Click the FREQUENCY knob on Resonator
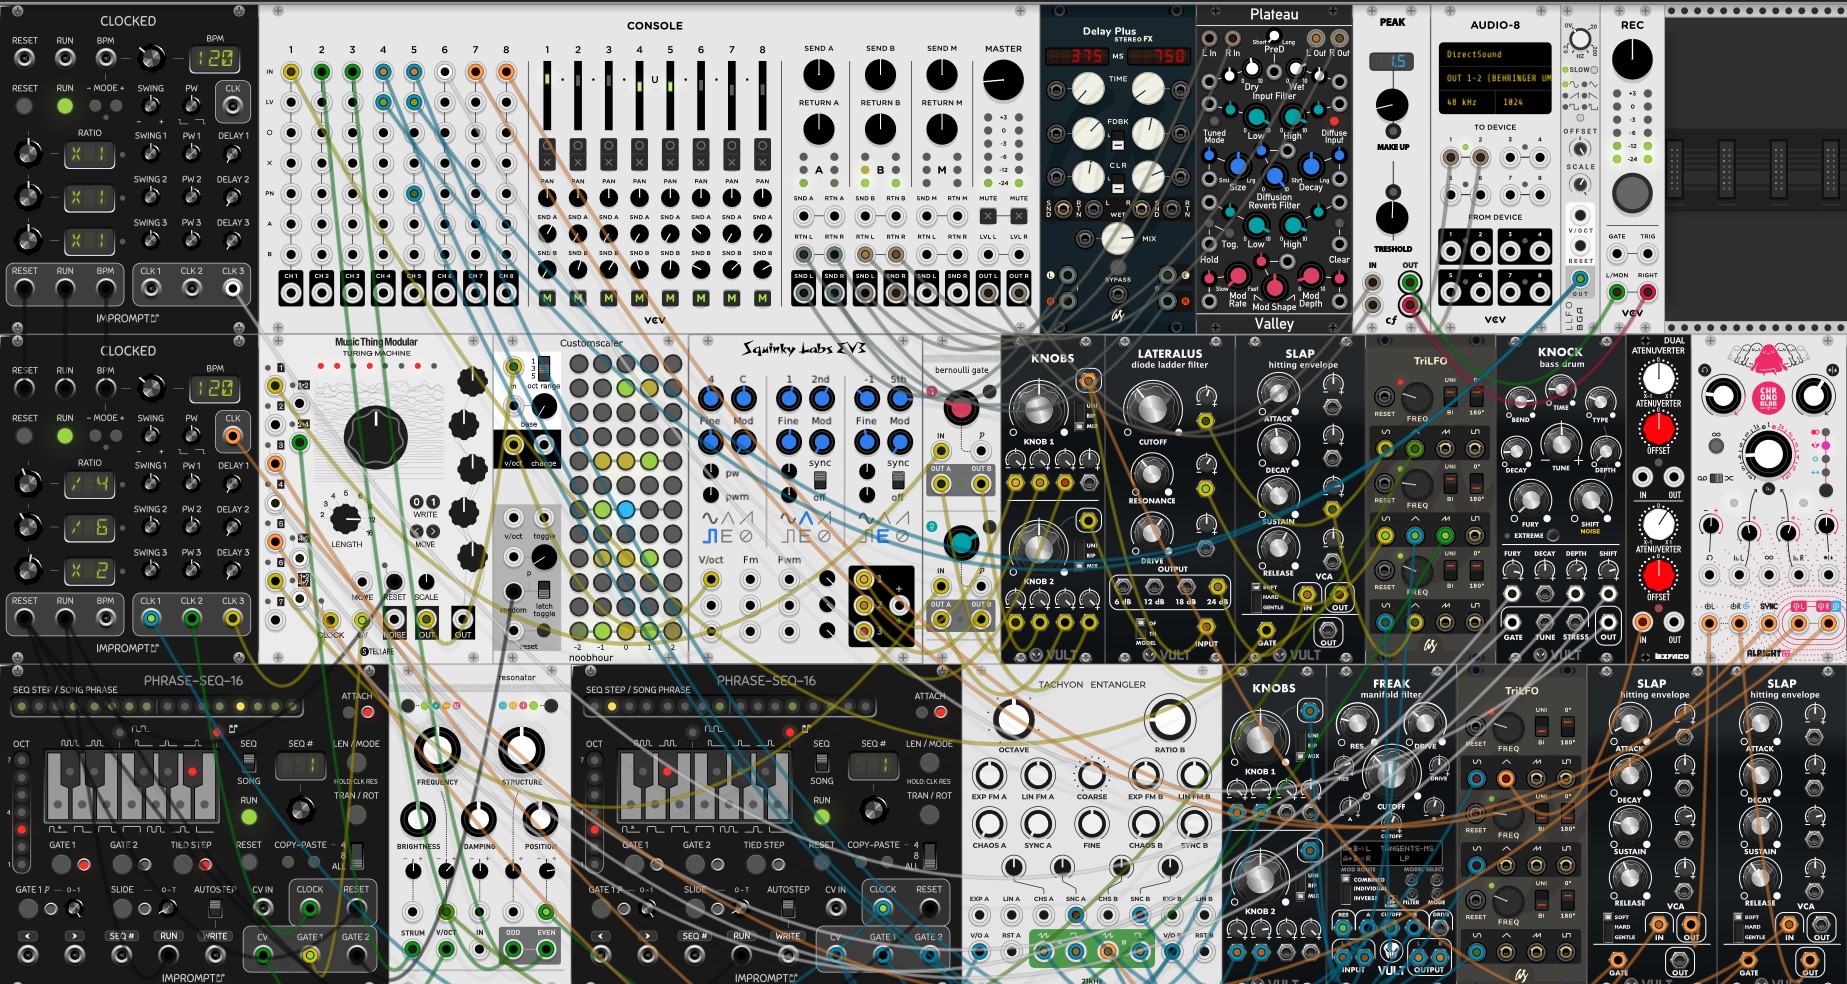1847x984 pixels. 437,750
